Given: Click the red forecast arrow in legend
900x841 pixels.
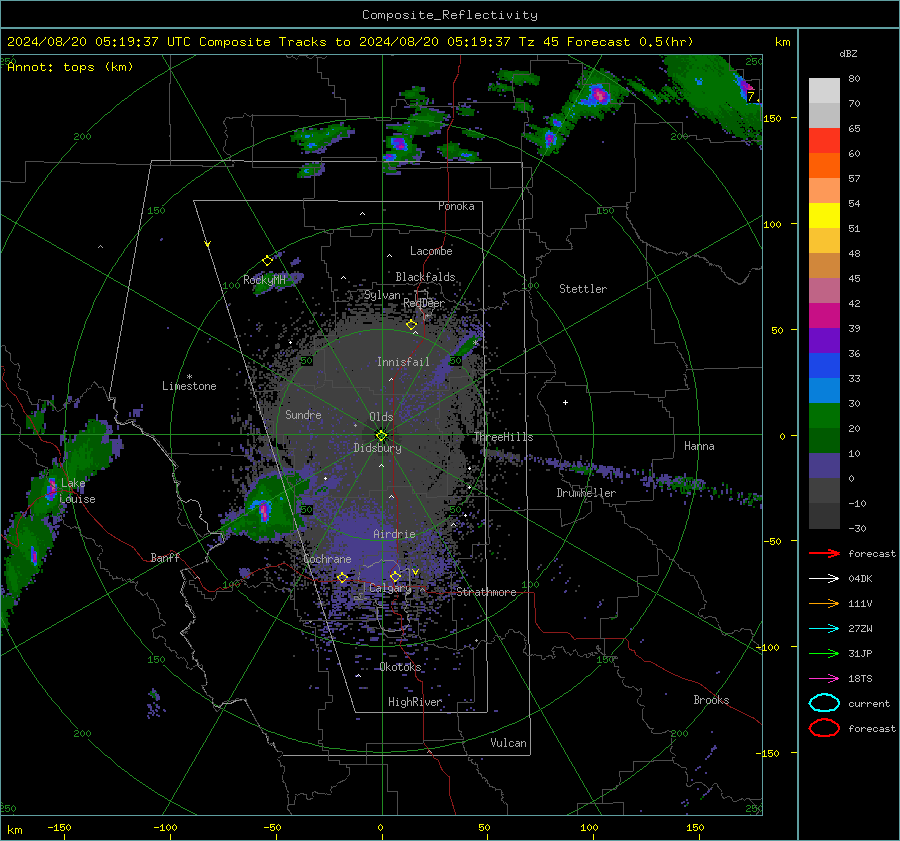Looking at the screenshot, I should point(824,553).
